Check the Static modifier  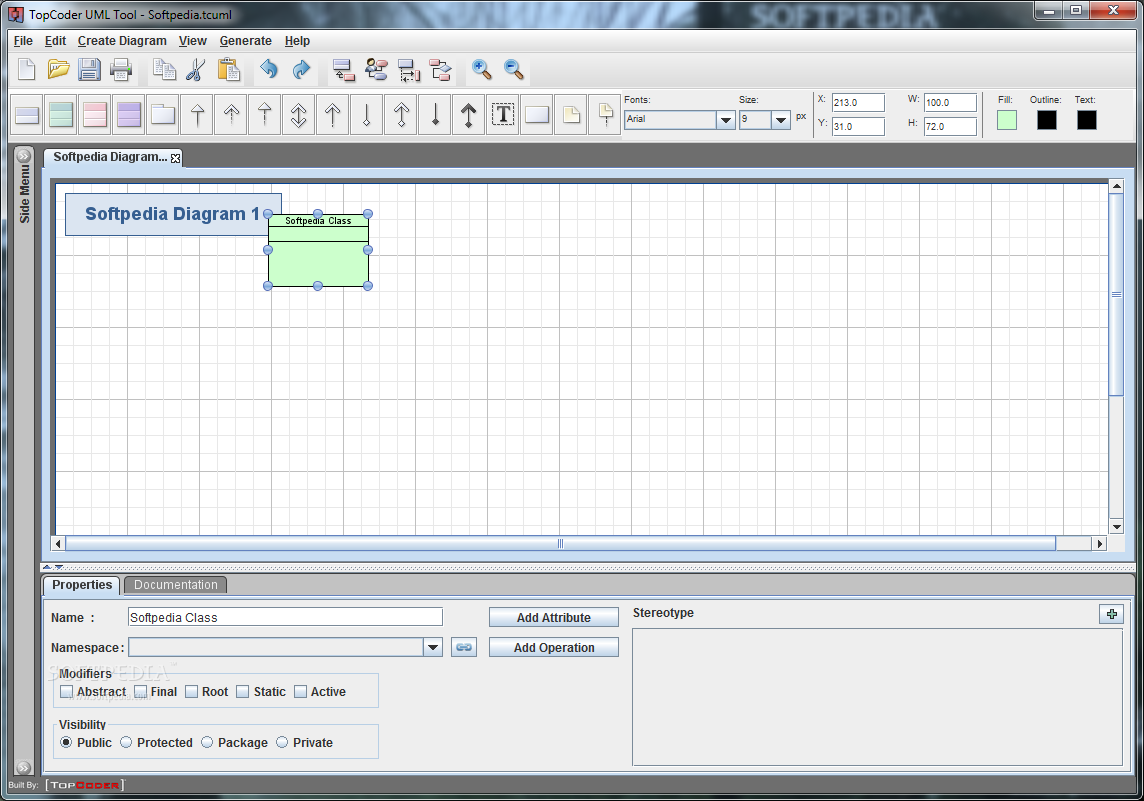point(243,692)
